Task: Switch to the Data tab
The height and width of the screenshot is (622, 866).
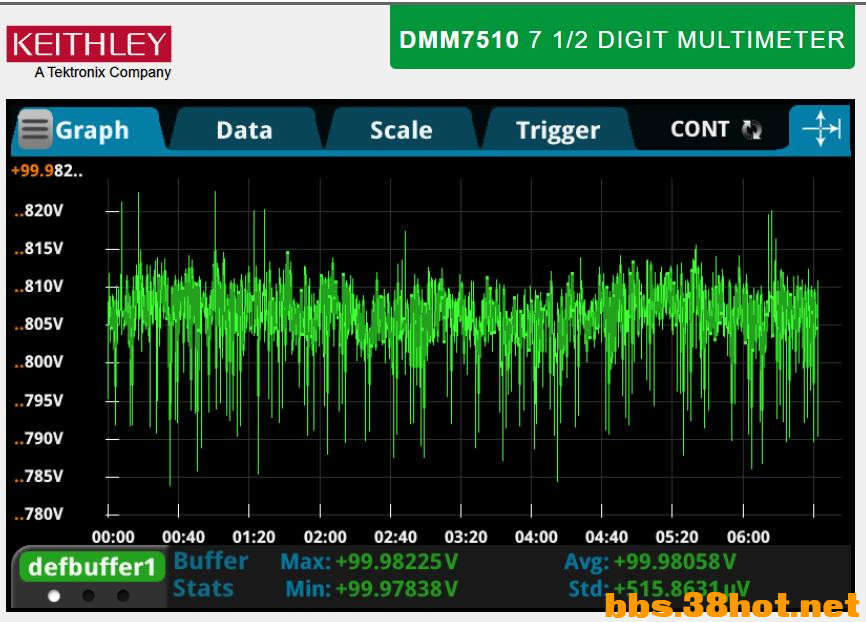Action: coord(244,130)
